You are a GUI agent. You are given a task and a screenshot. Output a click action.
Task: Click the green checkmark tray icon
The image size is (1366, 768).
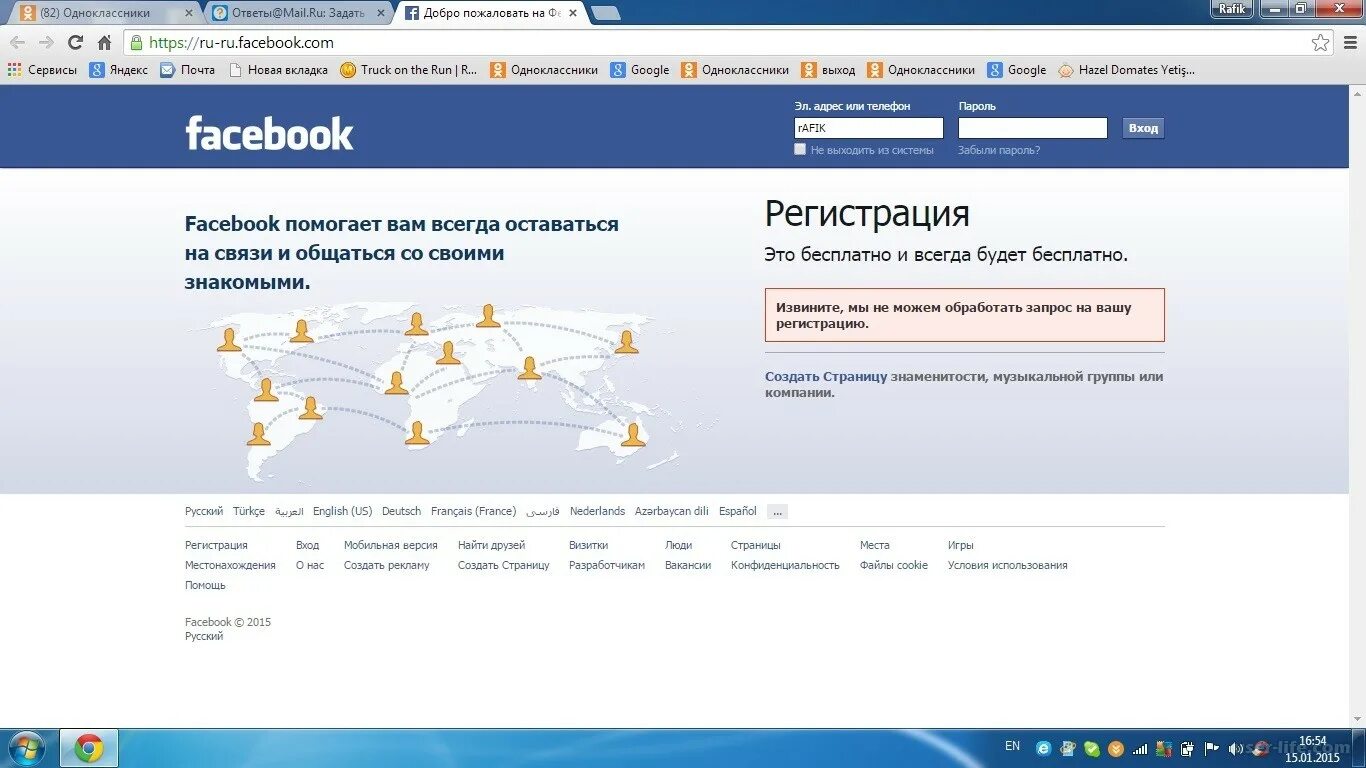[x=1092, y=748]
